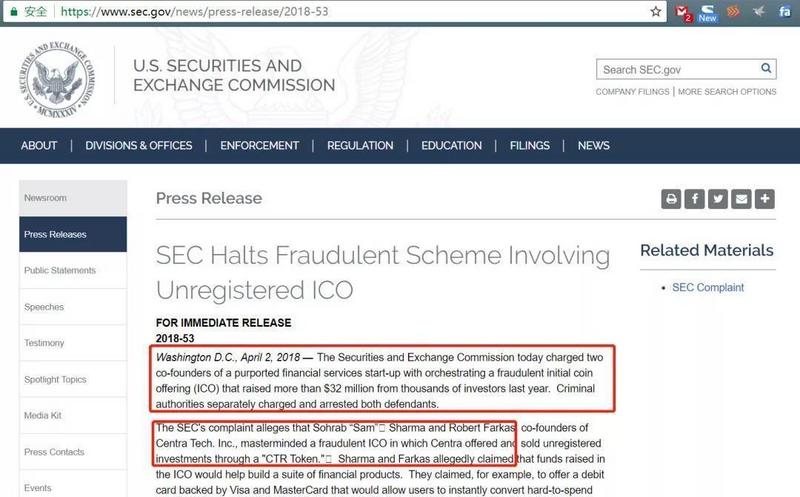Open the Gmail extension icon
Screen dimensions: 800x497
pos(683,12)
